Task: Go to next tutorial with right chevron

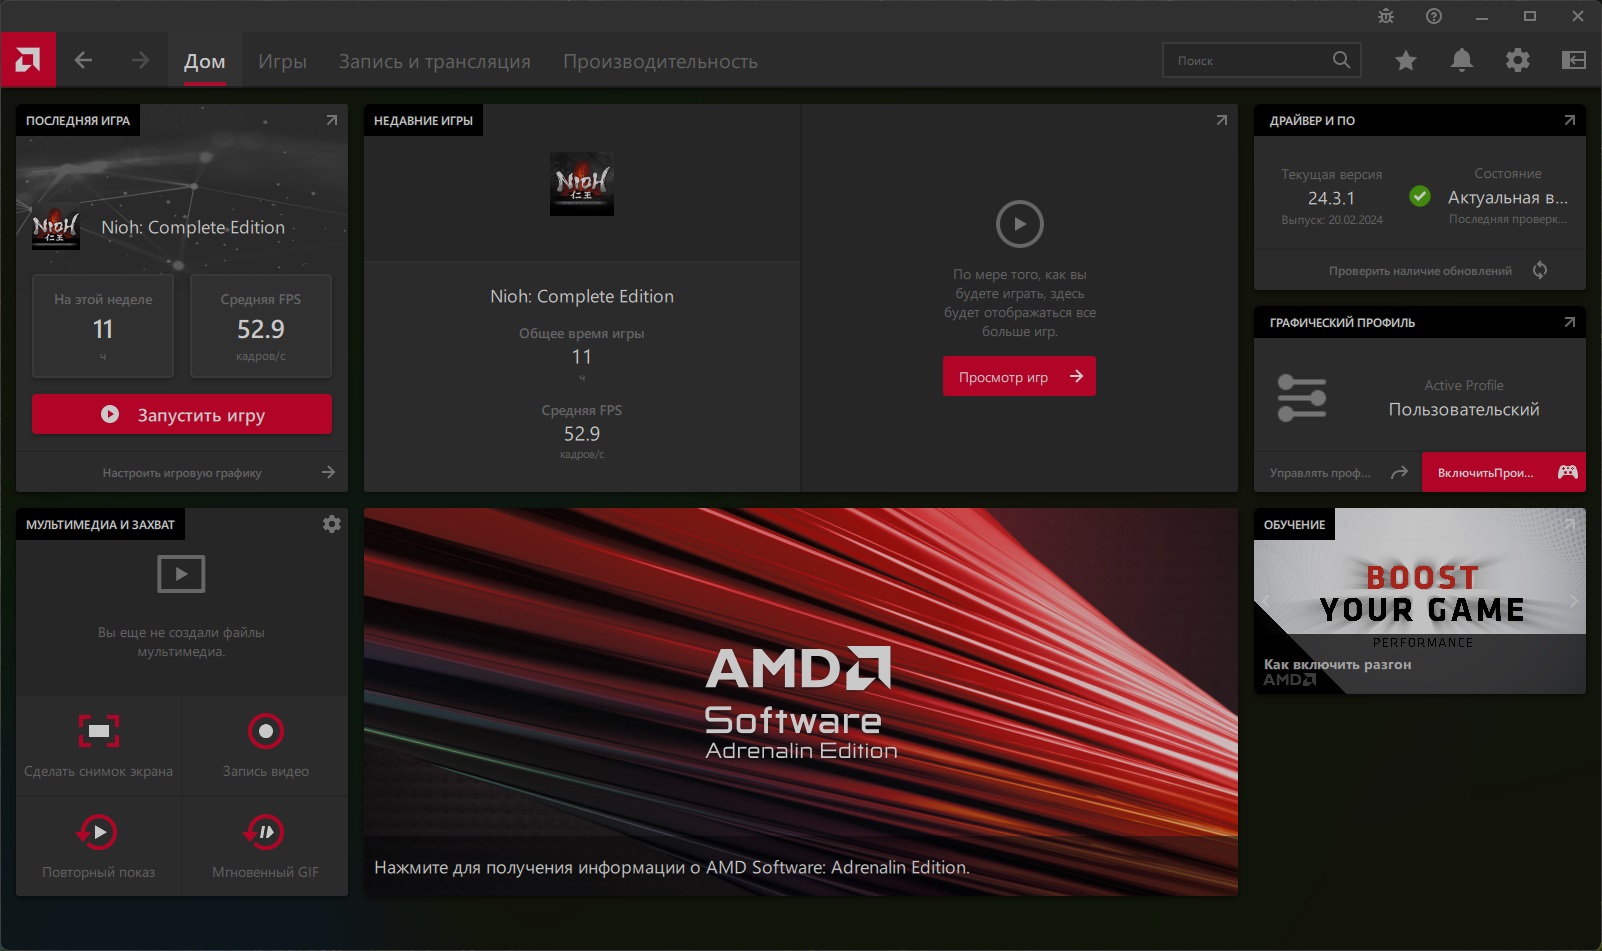Action: (x=1573, y=601)
